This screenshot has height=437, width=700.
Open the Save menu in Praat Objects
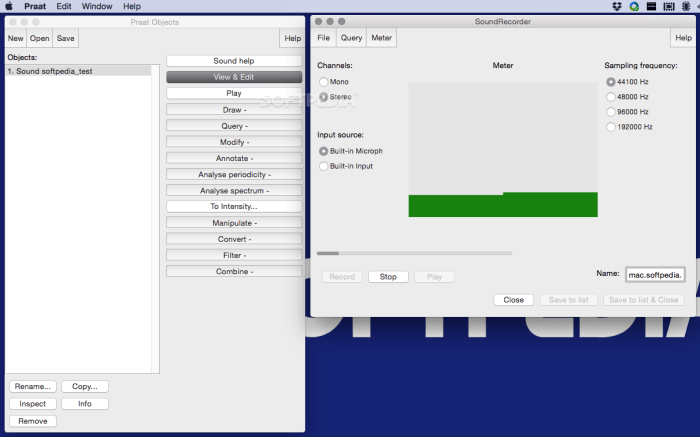click(66, 38)
